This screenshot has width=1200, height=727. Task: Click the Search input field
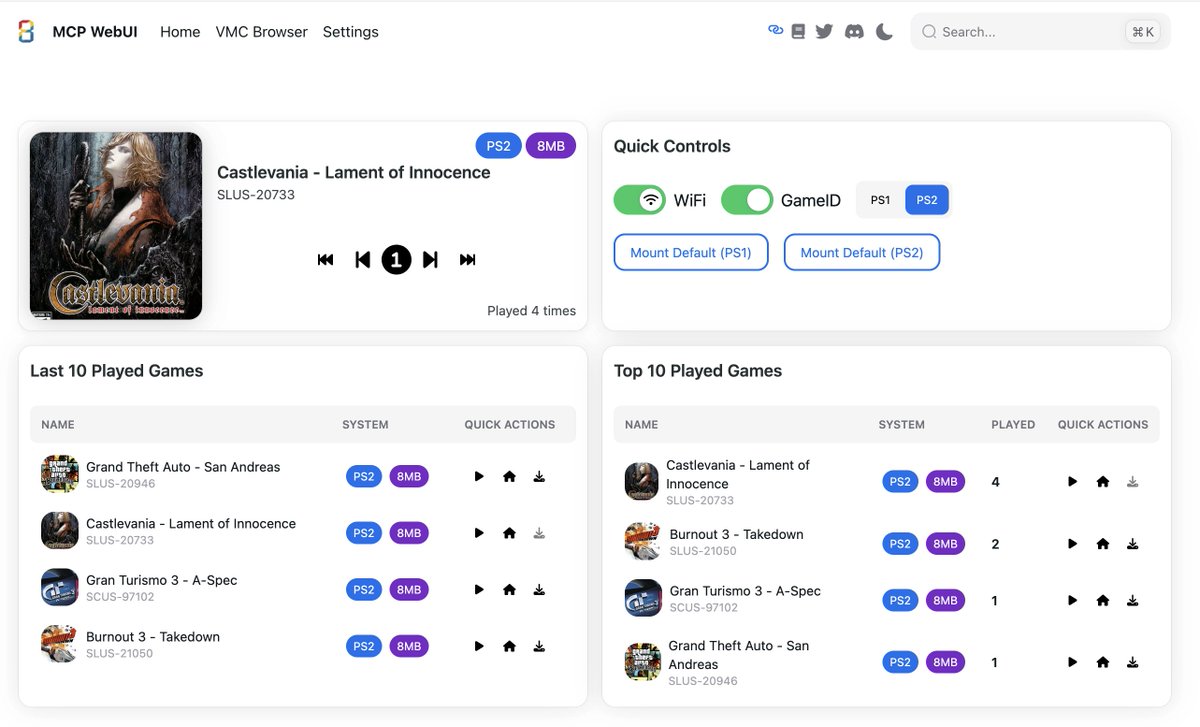coord(1040,32)
